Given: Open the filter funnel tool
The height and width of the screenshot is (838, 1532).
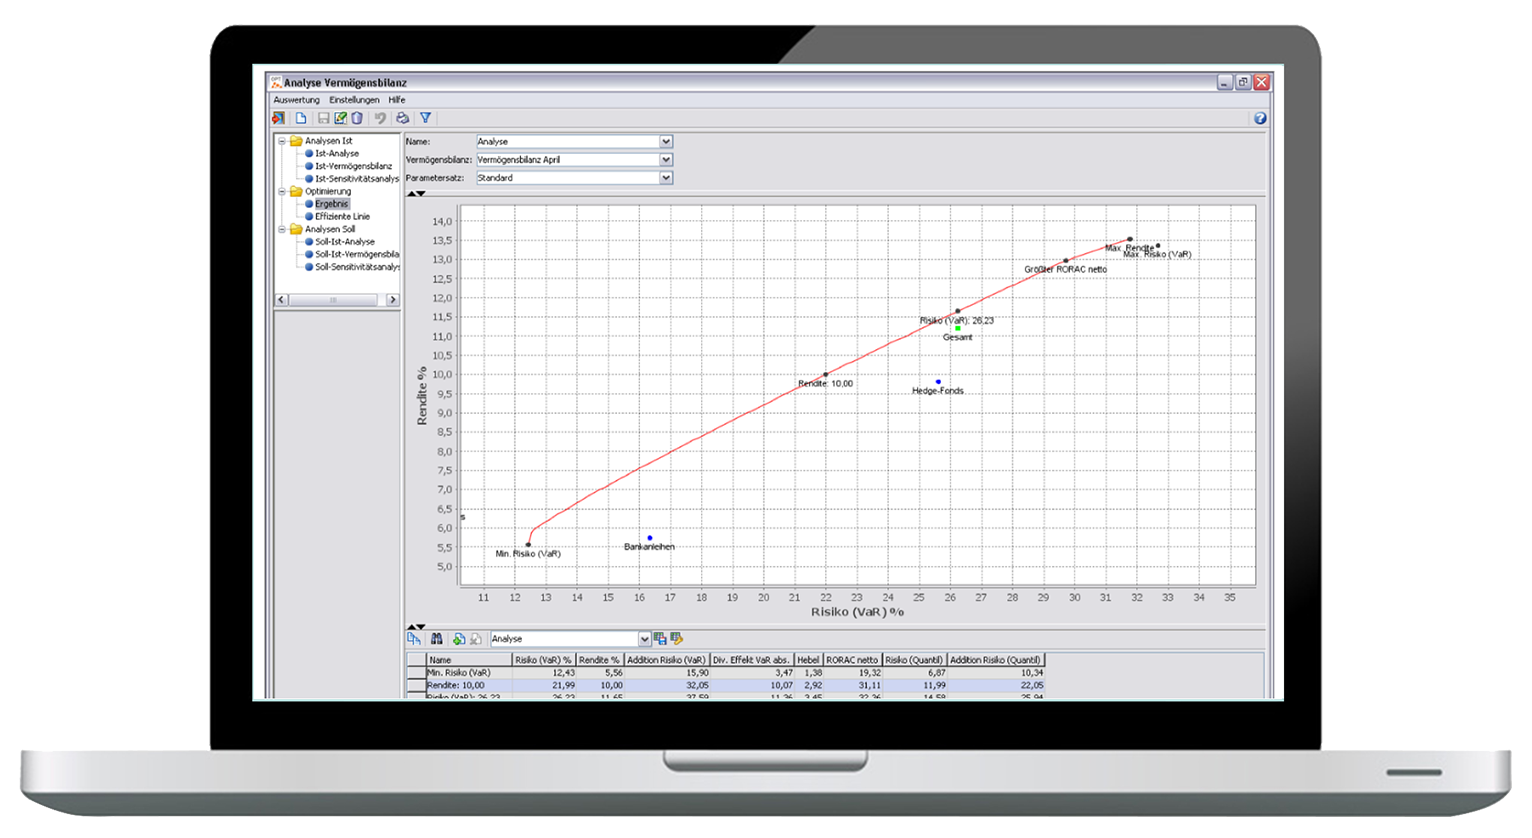Looking at the screenshot, I should [x=426, y=118].
